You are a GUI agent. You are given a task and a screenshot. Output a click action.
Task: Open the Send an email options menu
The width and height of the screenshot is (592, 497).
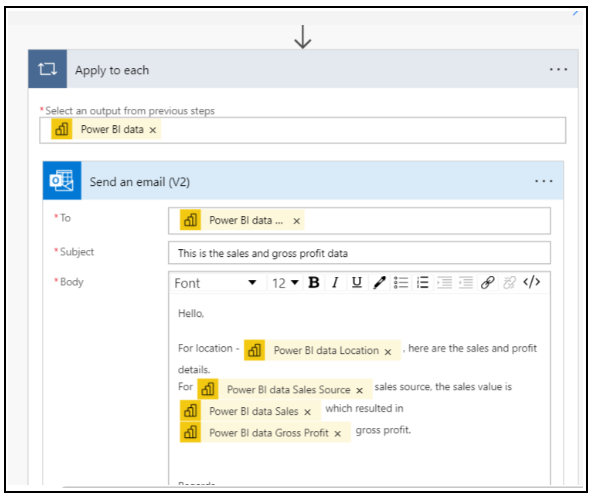pos(543,181)
